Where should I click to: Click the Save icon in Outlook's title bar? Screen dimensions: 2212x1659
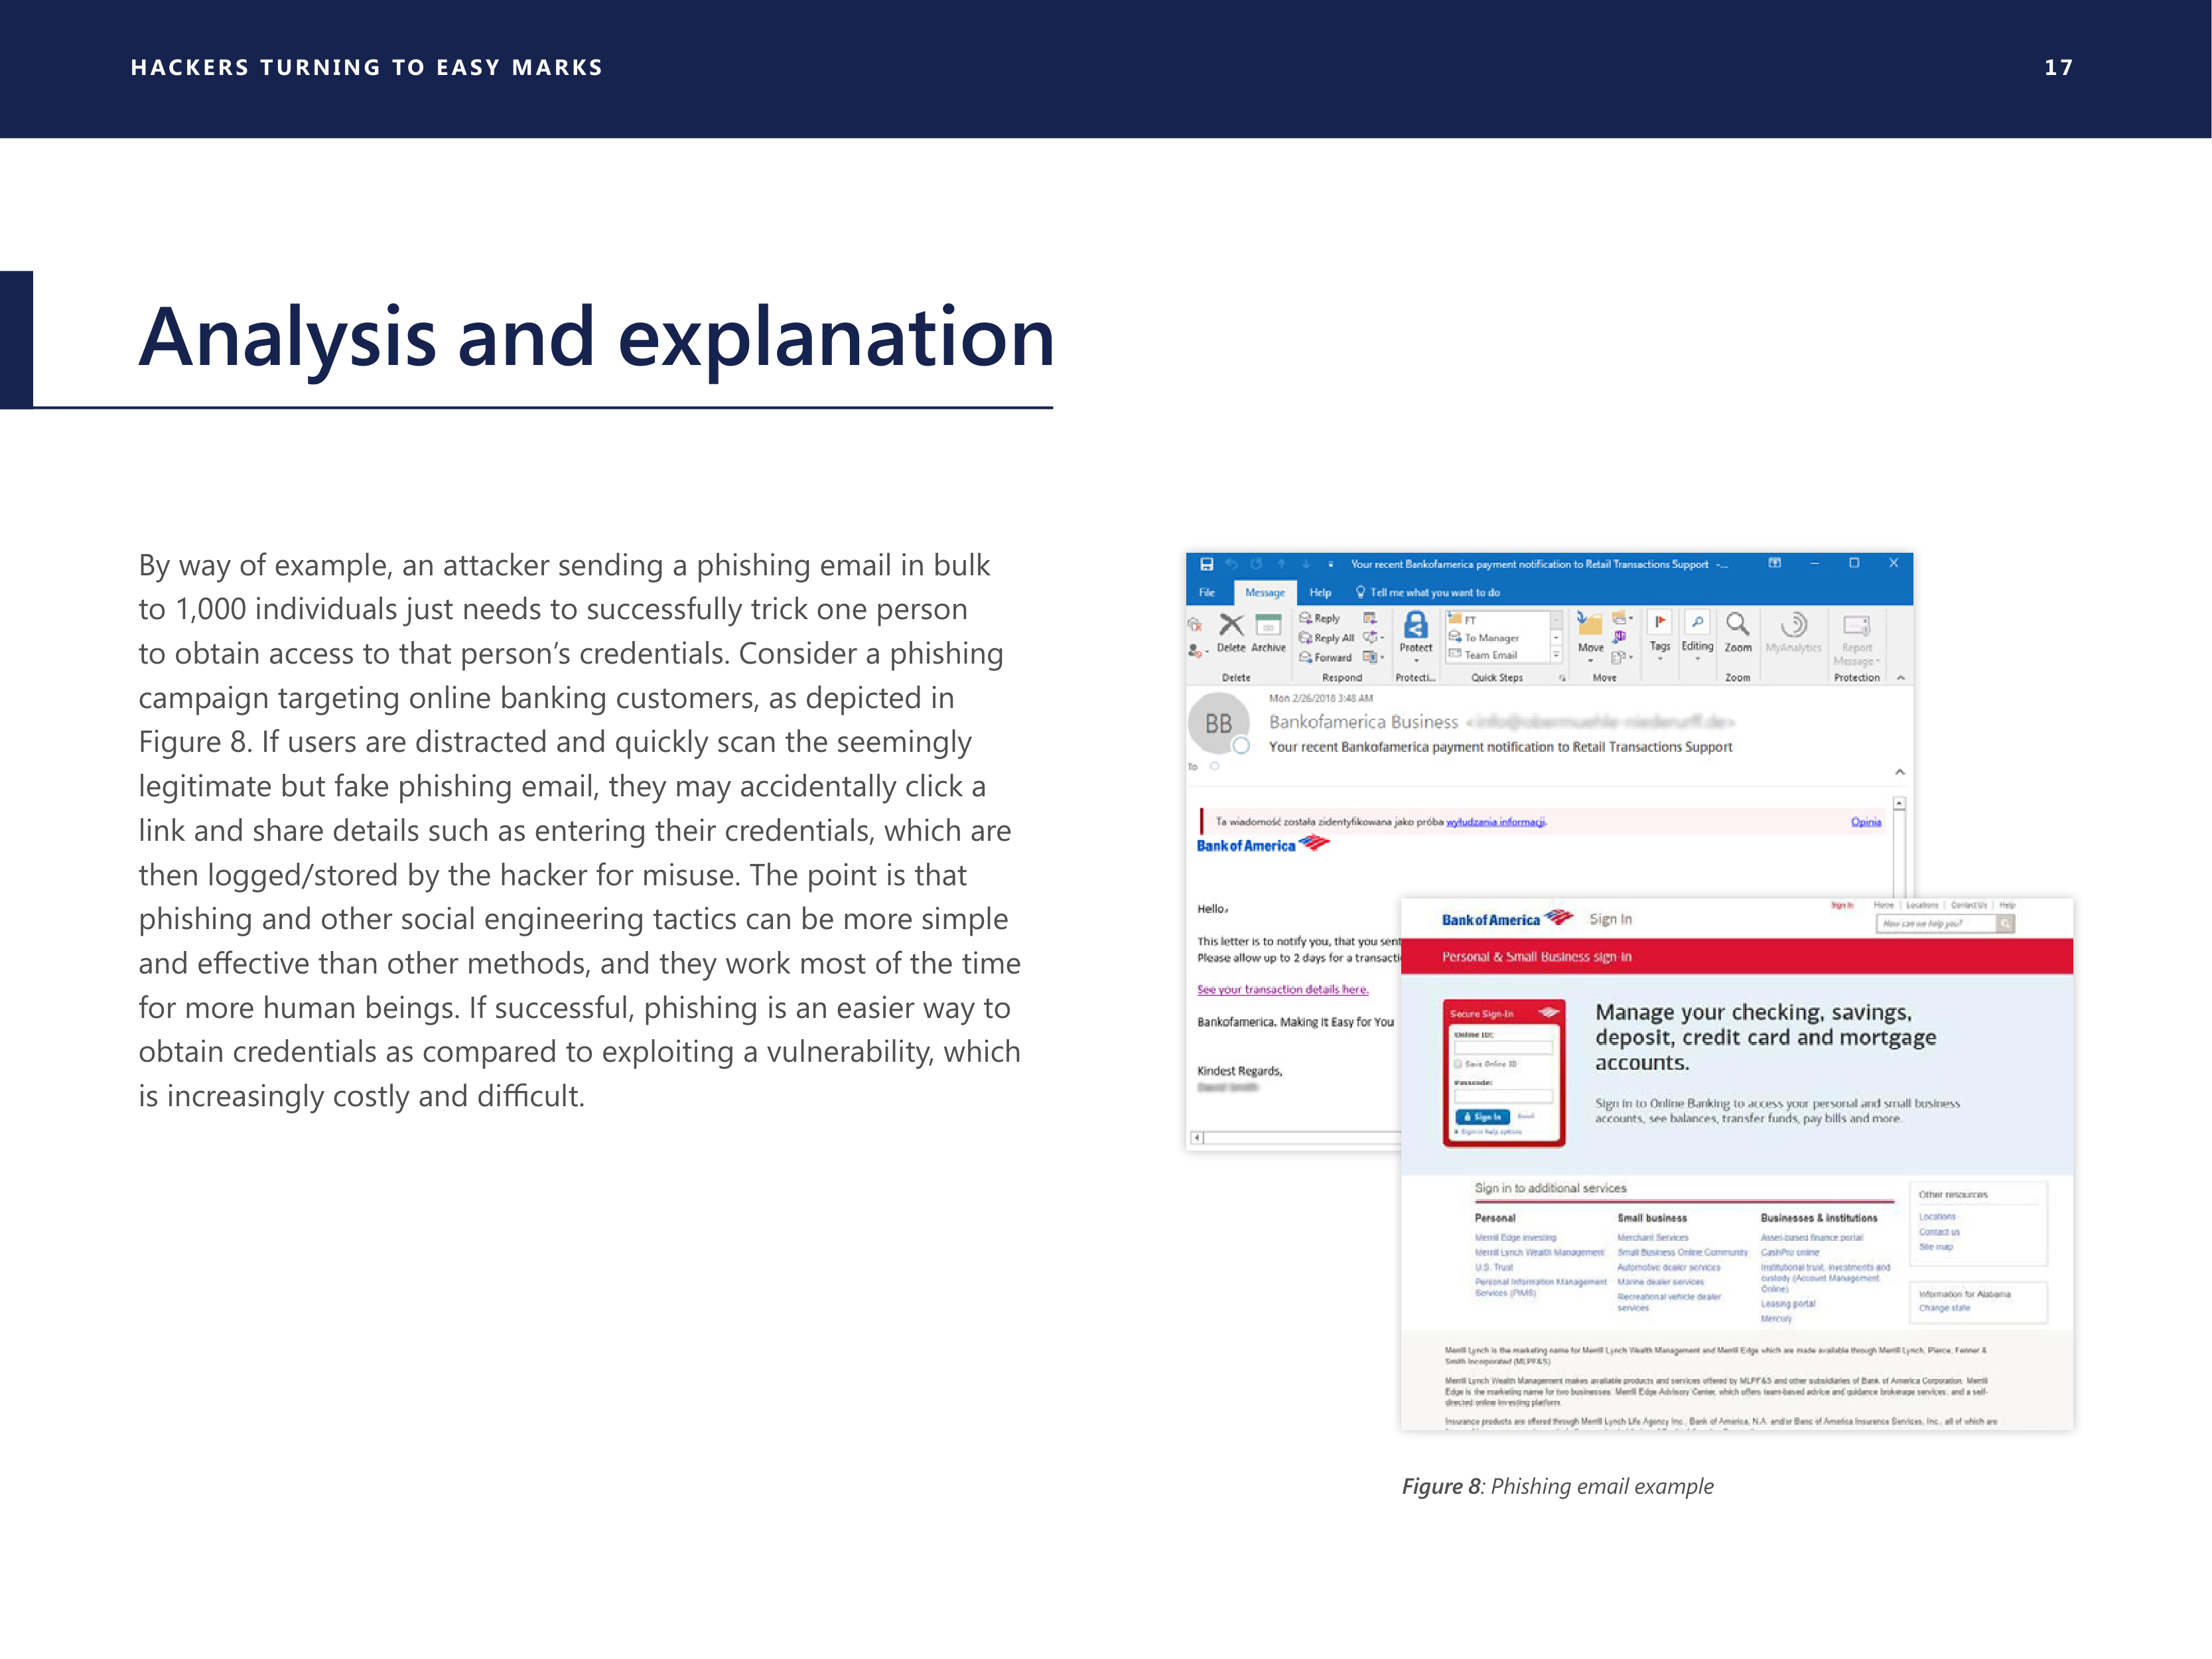tap(1207, 564)
